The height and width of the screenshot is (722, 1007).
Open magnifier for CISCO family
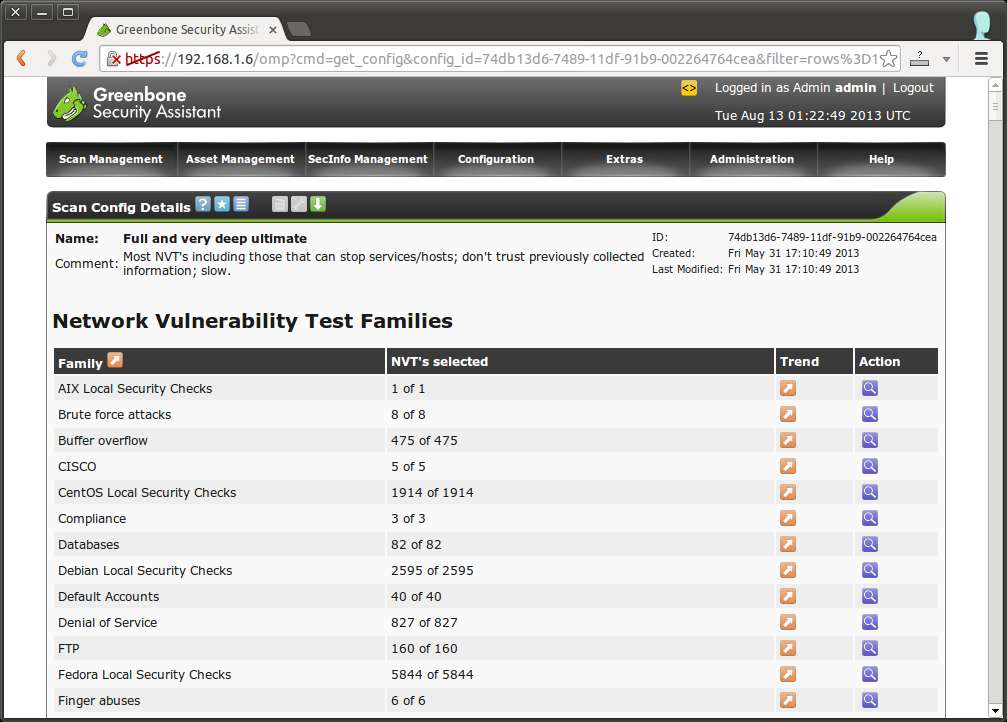870,466
